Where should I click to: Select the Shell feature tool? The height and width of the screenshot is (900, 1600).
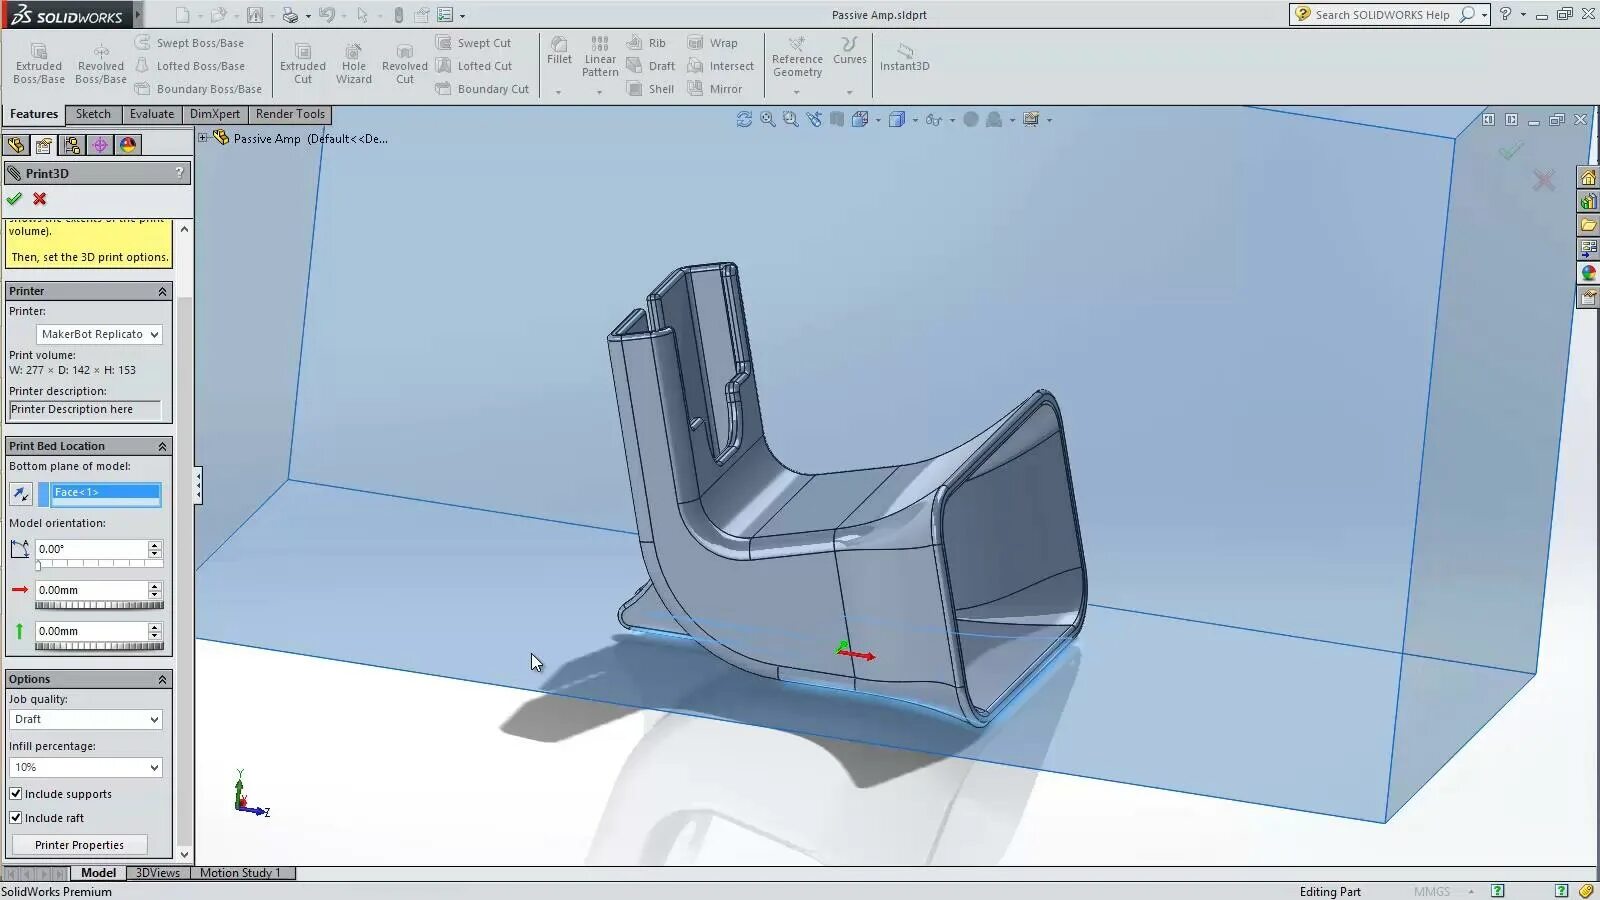pyautogui.click(x=651, y=89)
